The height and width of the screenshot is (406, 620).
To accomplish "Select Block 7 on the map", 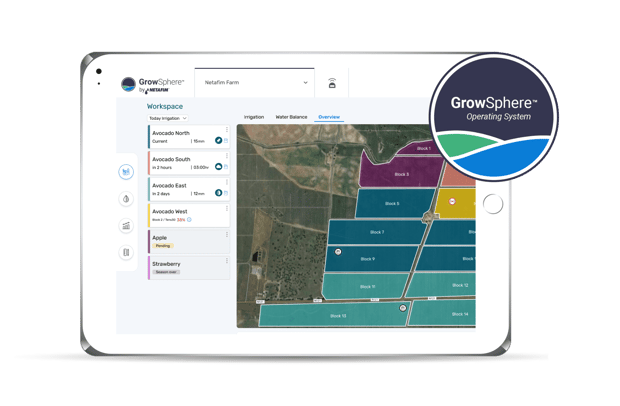I will point(375,232).
